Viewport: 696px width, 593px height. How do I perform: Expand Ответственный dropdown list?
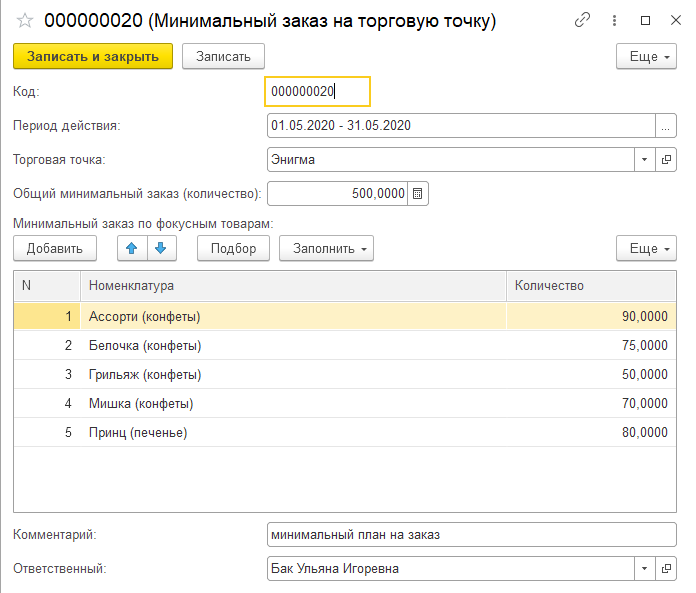[645, 569]
